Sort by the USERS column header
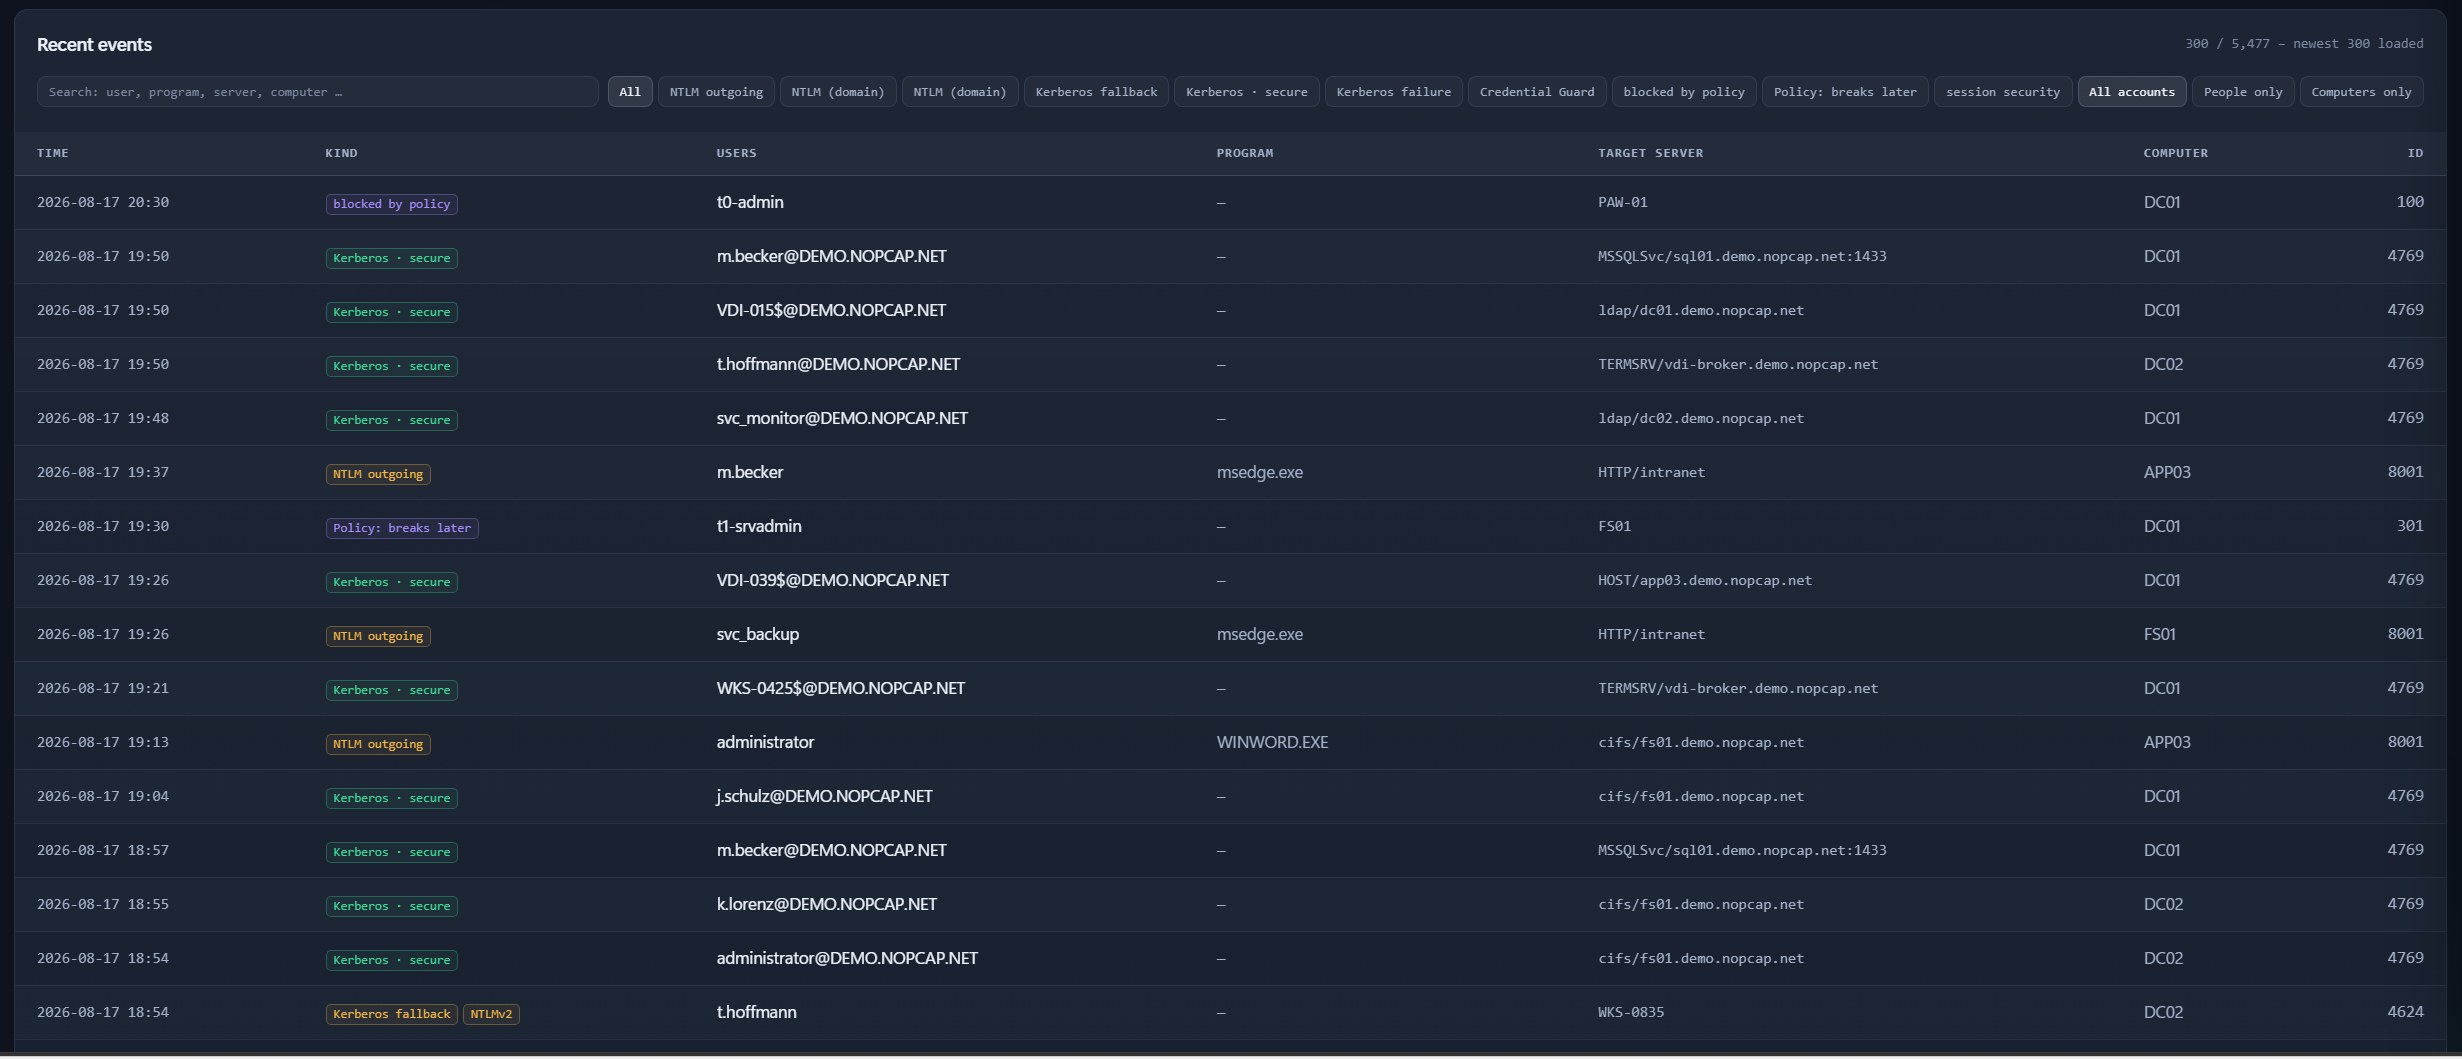Viewport: 2462px width, 1059px height. (736, 153)
